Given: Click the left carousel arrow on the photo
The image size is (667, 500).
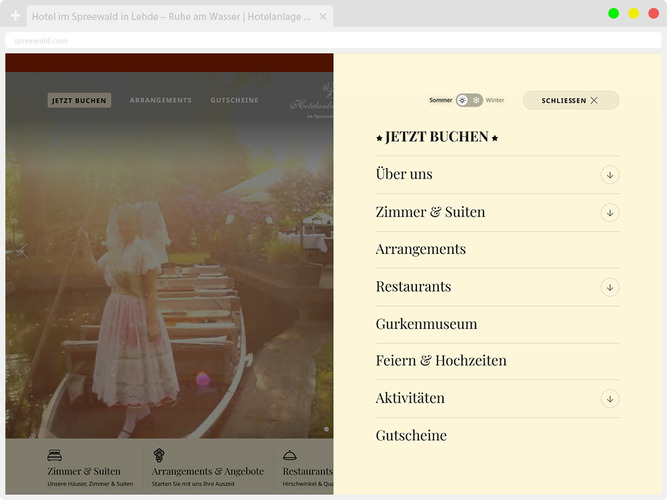Looking at the screenshot, I should pyautogui.click(x=20, y=251).
